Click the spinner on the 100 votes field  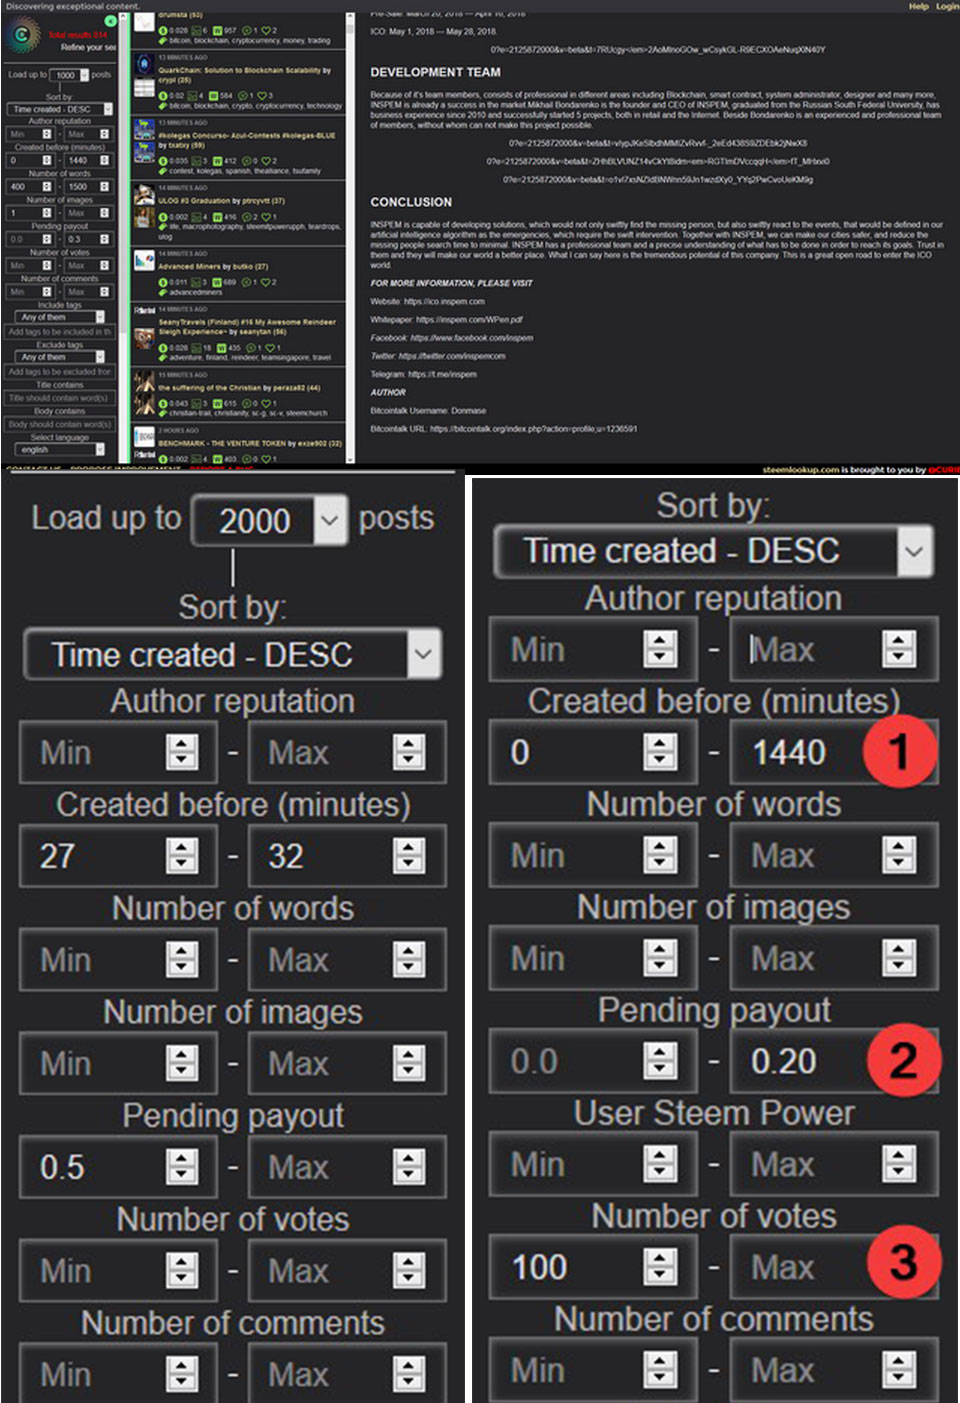coord(659,1267)
